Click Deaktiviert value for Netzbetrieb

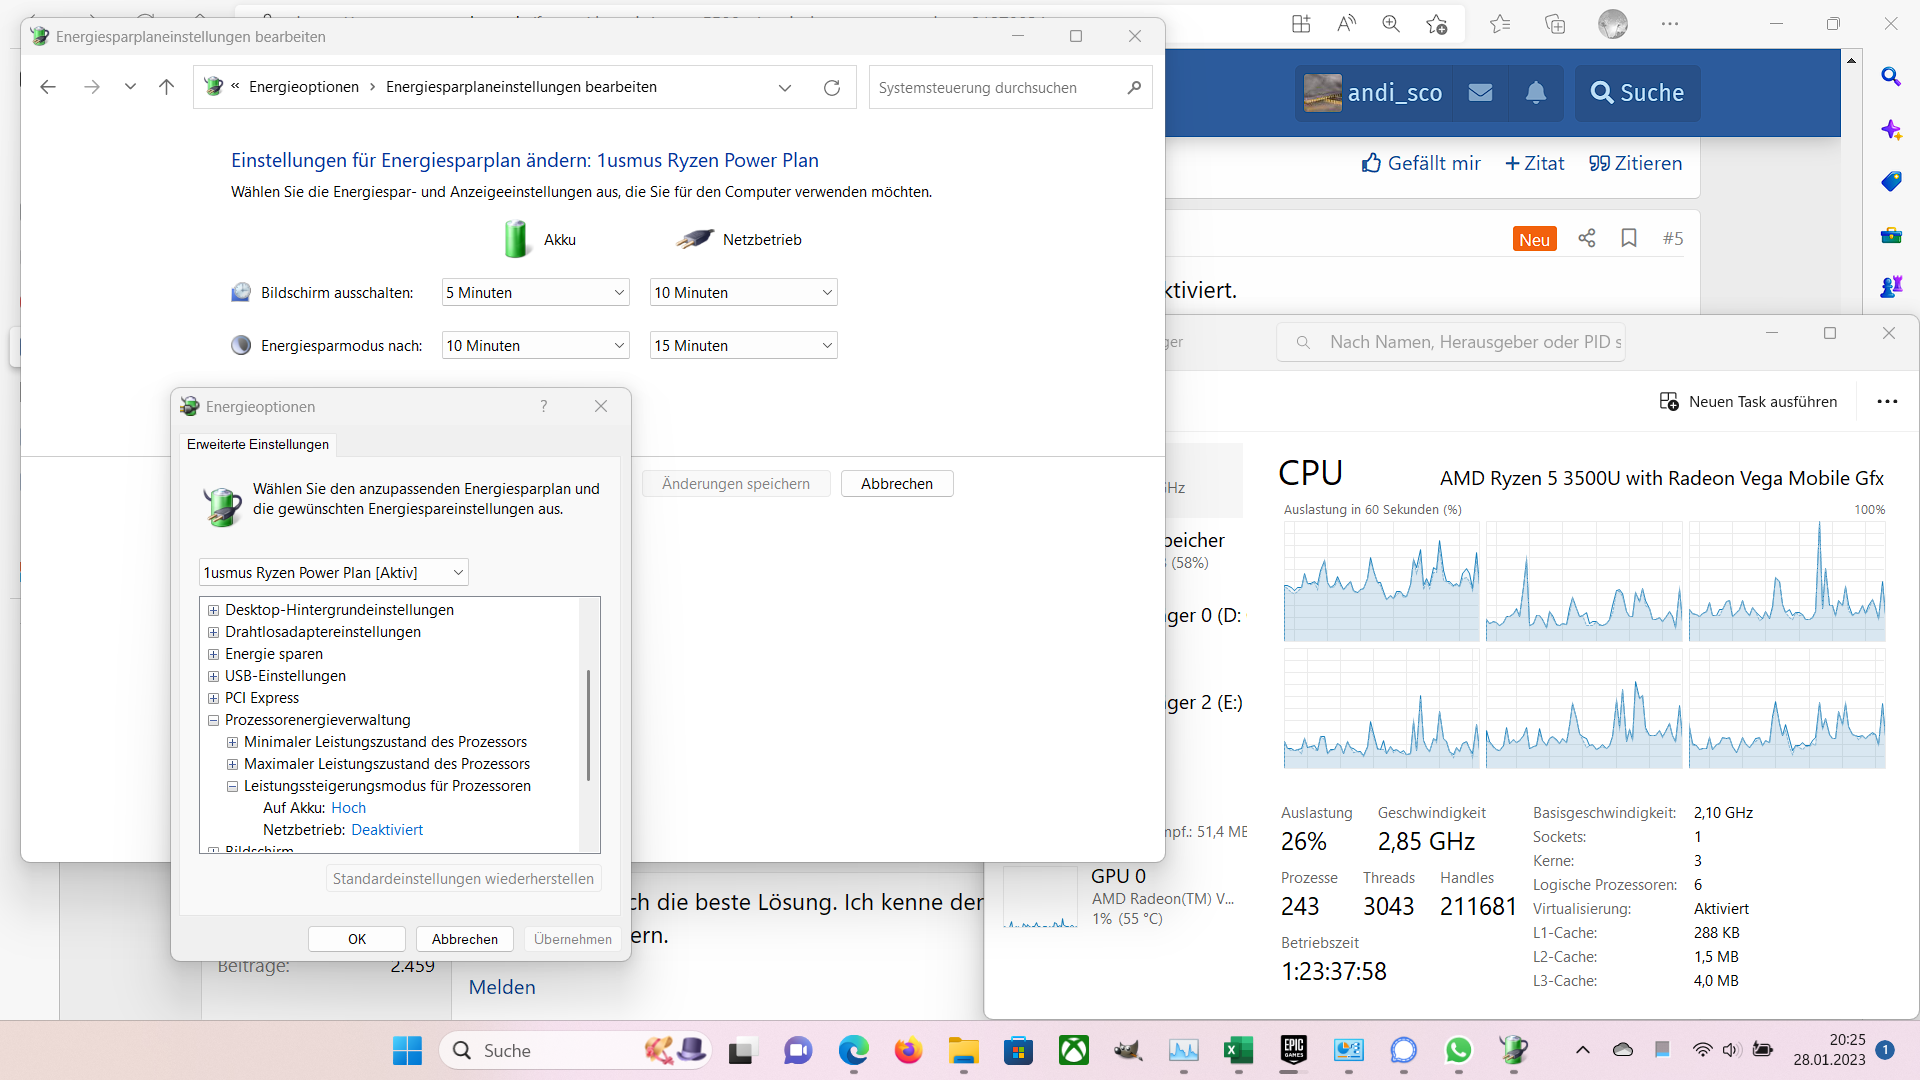click(x=387, y=830)
